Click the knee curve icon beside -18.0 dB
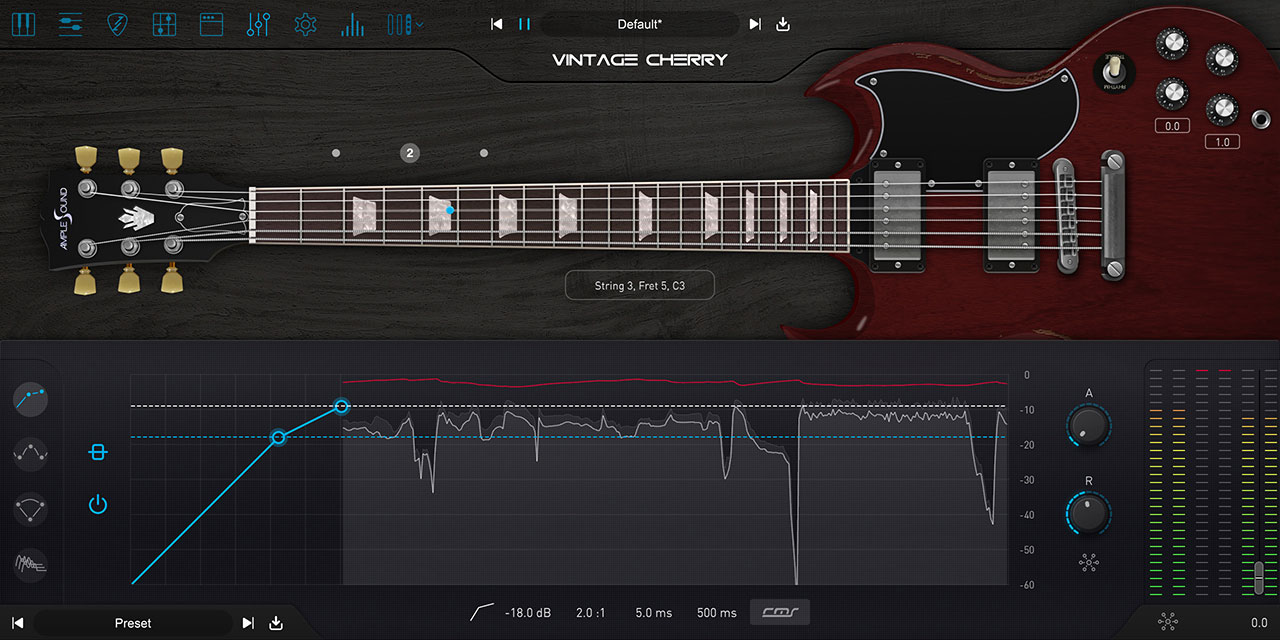The height and width of the screenshot is (640, 1280). (481, 613)
